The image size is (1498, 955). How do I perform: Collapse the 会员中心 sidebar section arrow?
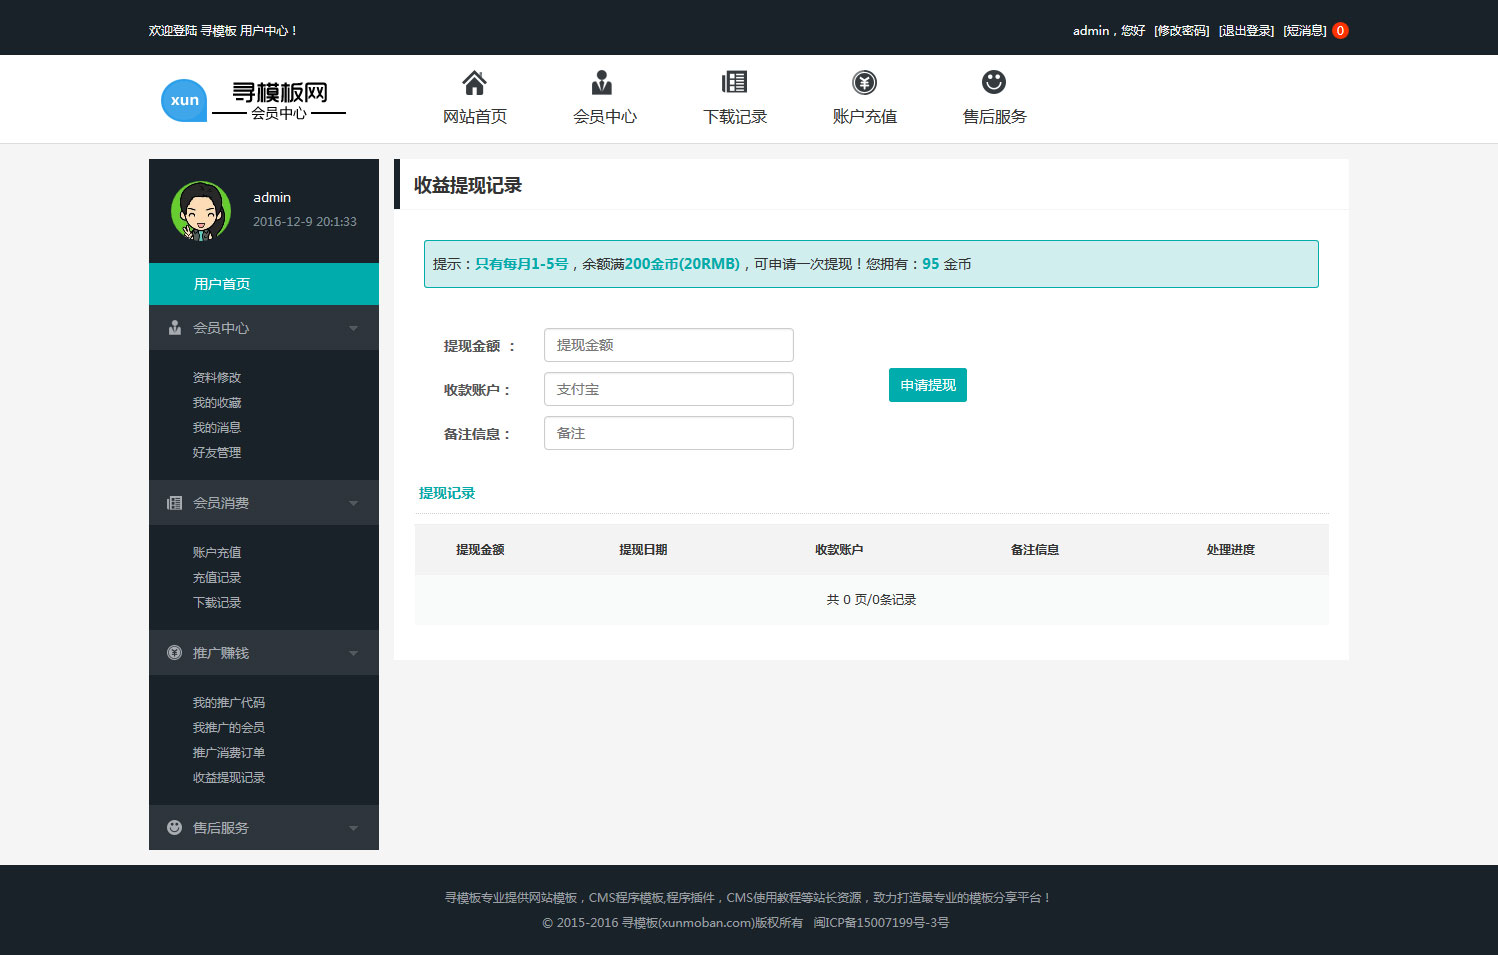pos(353,328)
